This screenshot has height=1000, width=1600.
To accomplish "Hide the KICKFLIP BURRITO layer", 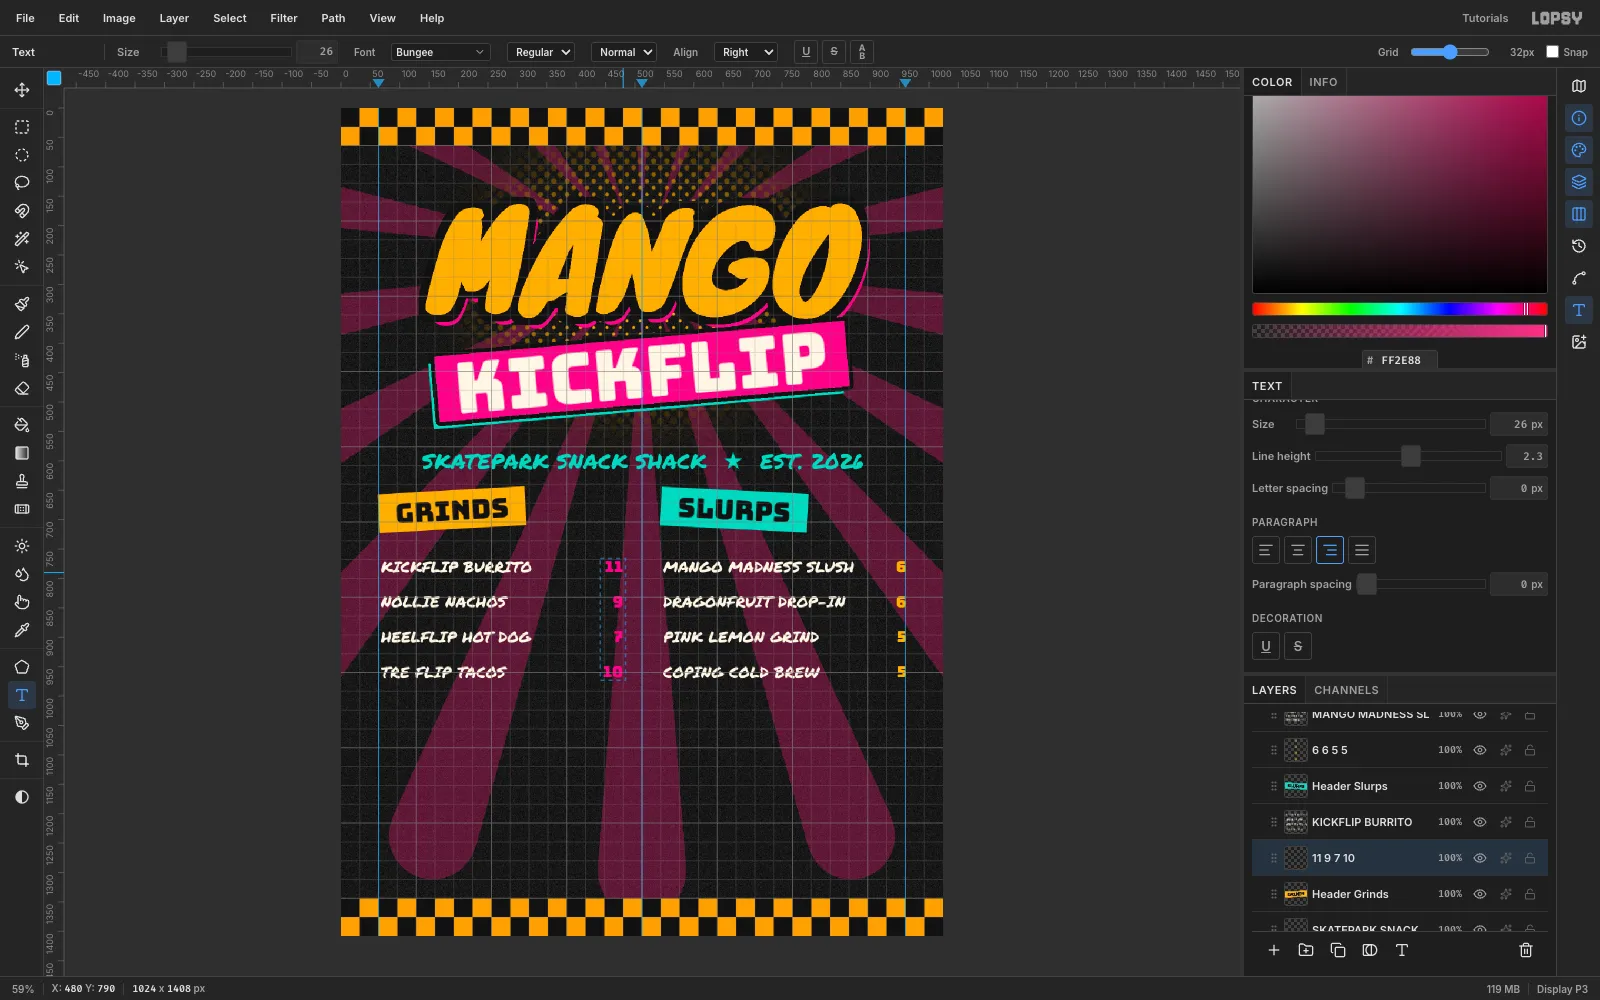I will point(1480,822).
